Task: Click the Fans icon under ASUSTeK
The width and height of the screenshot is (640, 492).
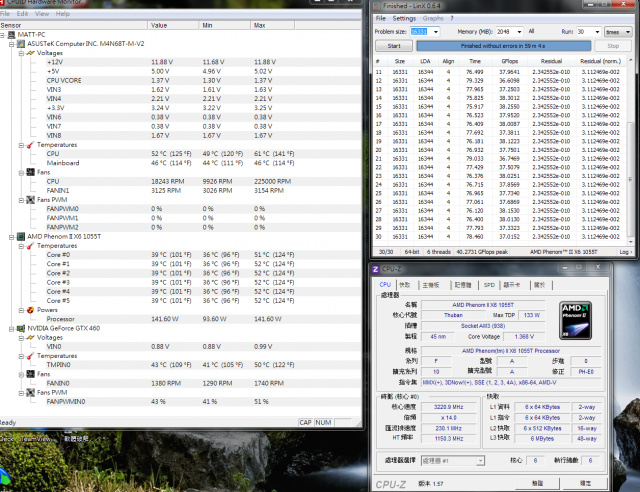Action: (x=31, y=172)
